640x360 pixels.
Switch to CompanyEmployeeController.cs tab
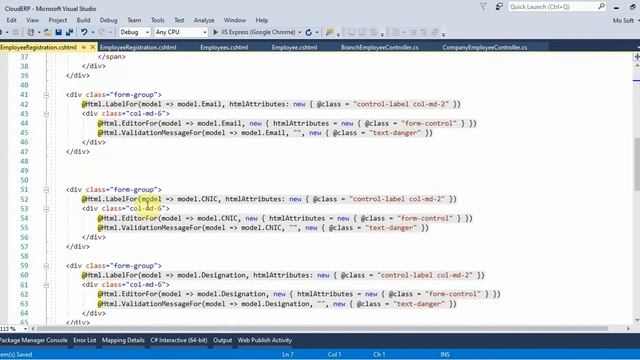[484, 47]
